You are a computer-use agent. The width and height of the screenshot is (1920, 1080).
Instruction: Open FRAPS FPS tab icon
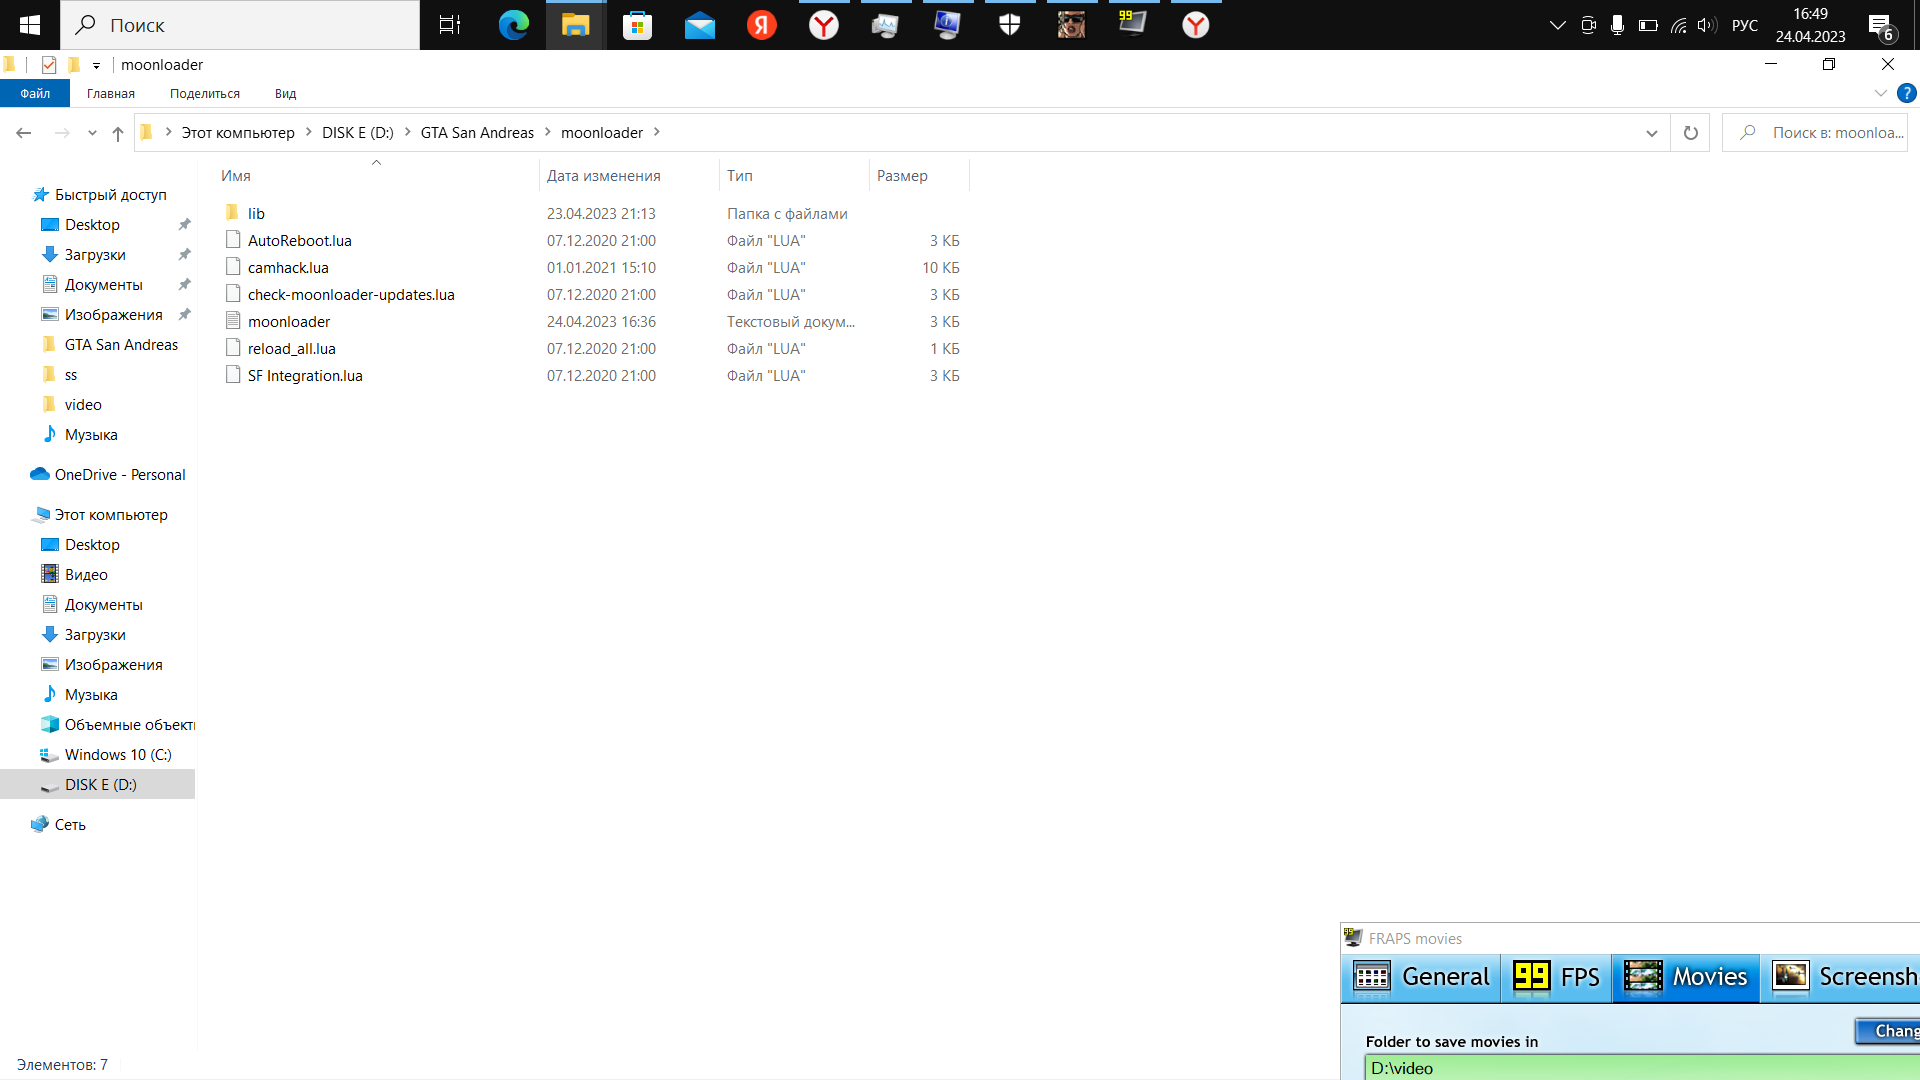pos(1556,976)
